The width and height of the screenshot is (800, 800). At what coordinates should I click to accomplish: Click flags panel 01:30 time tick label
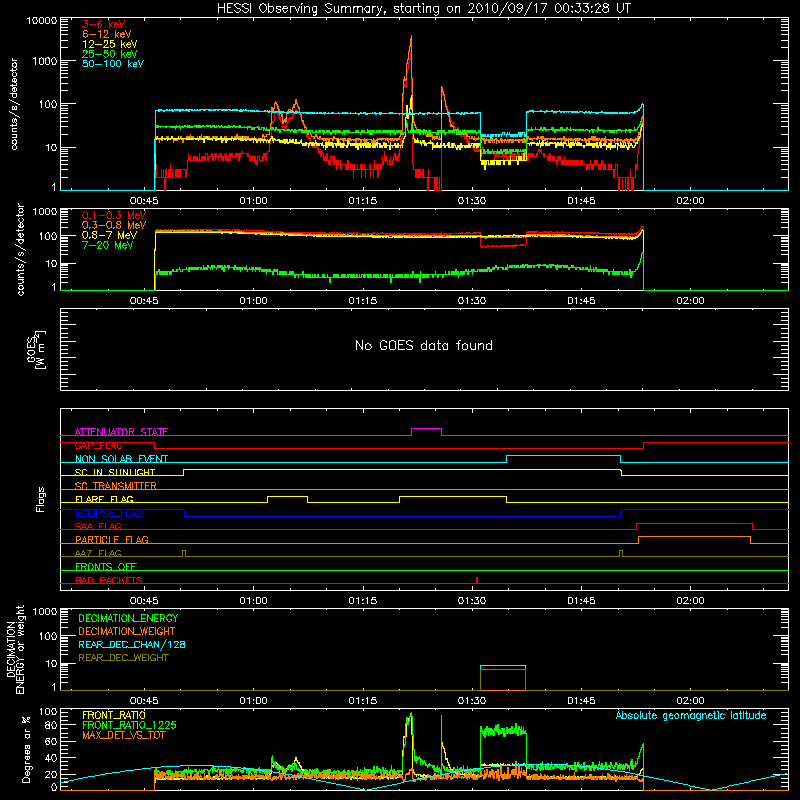tap(472, 601)
